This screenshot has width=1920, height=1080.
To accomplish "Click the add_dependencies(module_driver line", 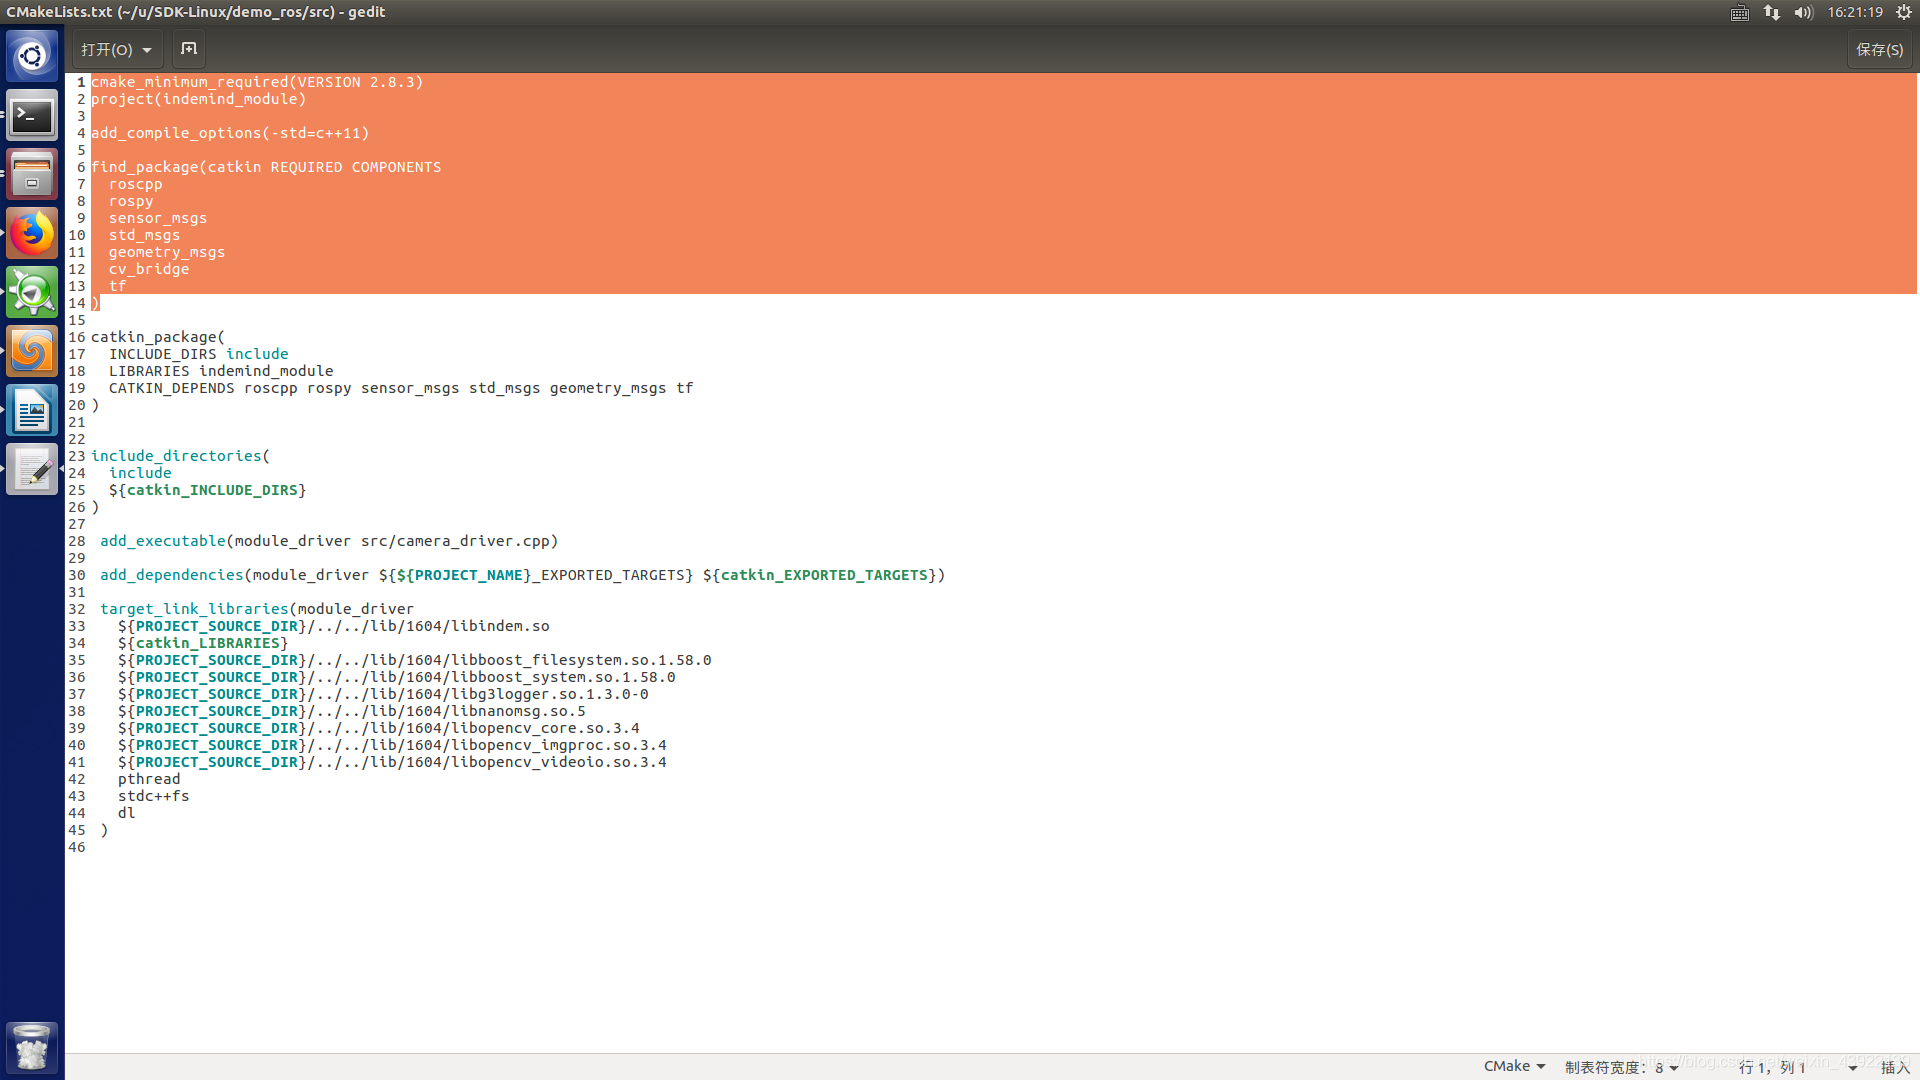I will pyautogui.click(x=522, y=575).
